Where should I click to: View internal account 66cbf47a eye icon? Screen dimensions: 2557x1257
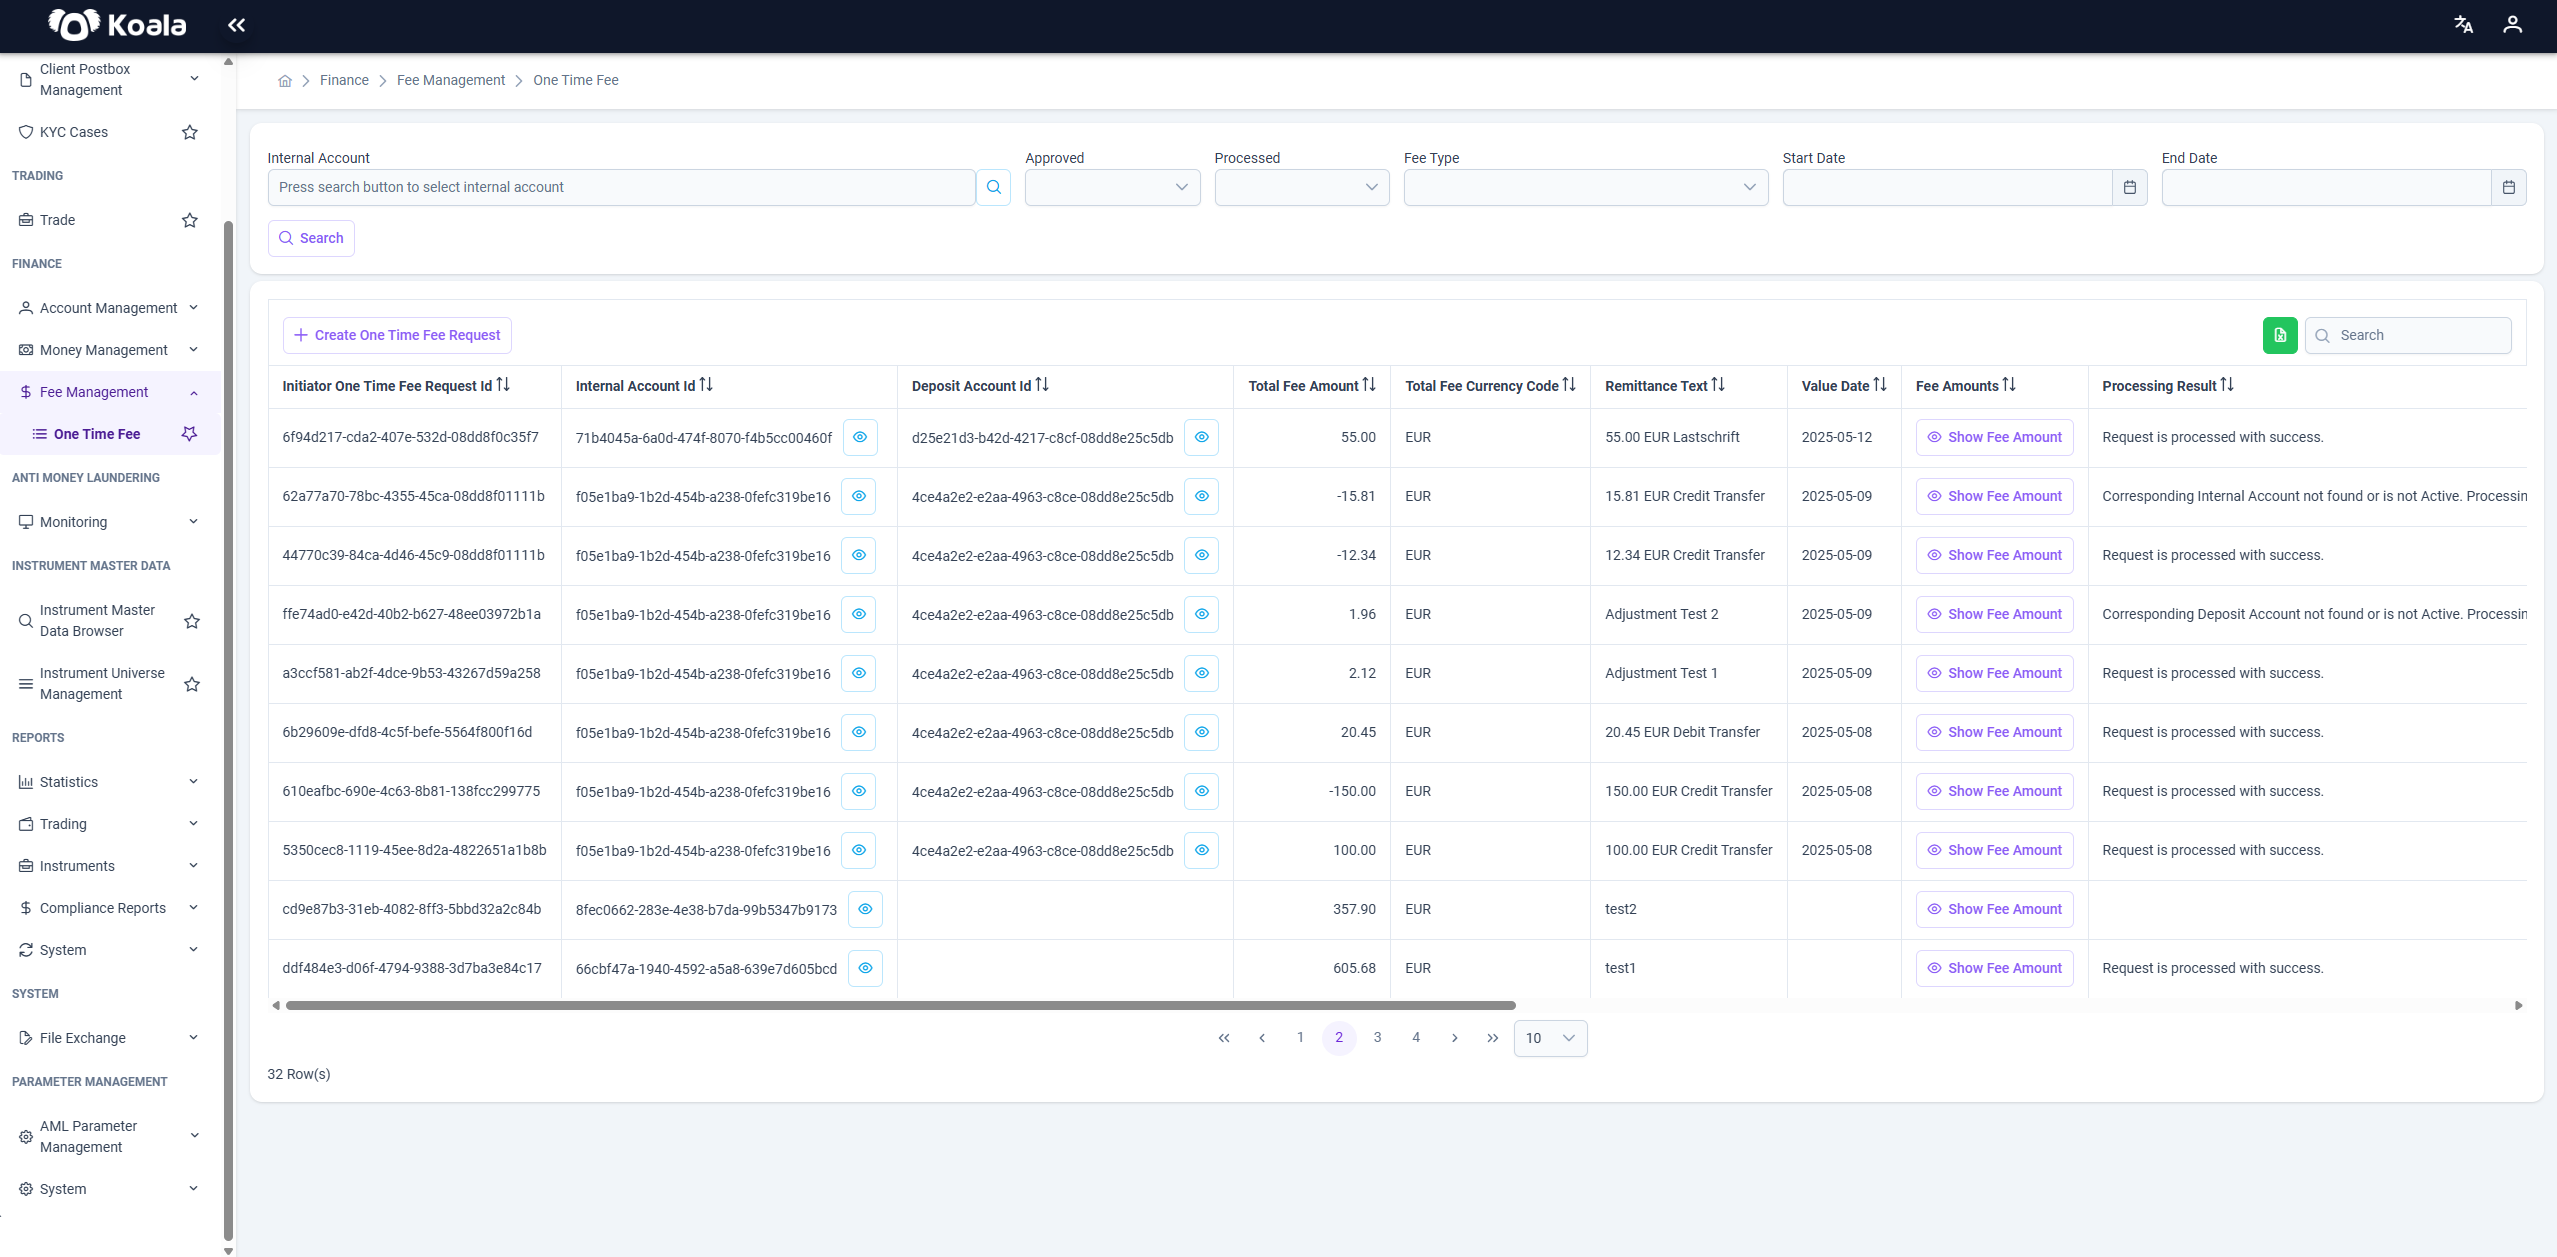tap(866, 968)
